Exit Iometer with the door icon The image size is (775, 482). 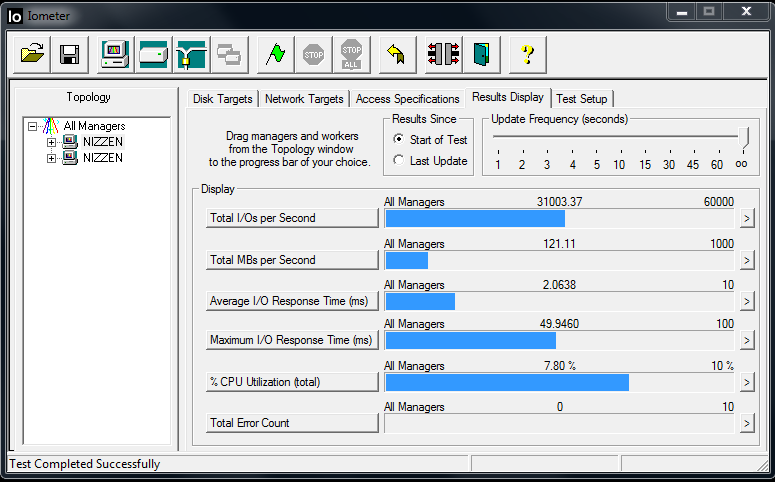click(x=481, y=54)
